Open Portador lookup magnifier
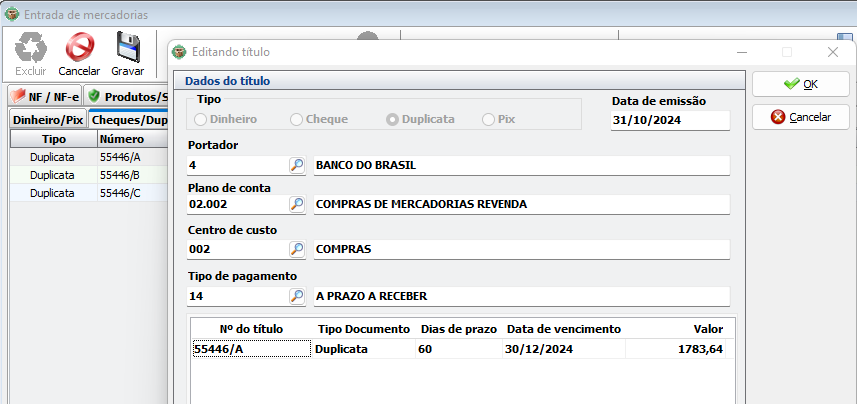The image size is (857, 404). coord(297,165)
